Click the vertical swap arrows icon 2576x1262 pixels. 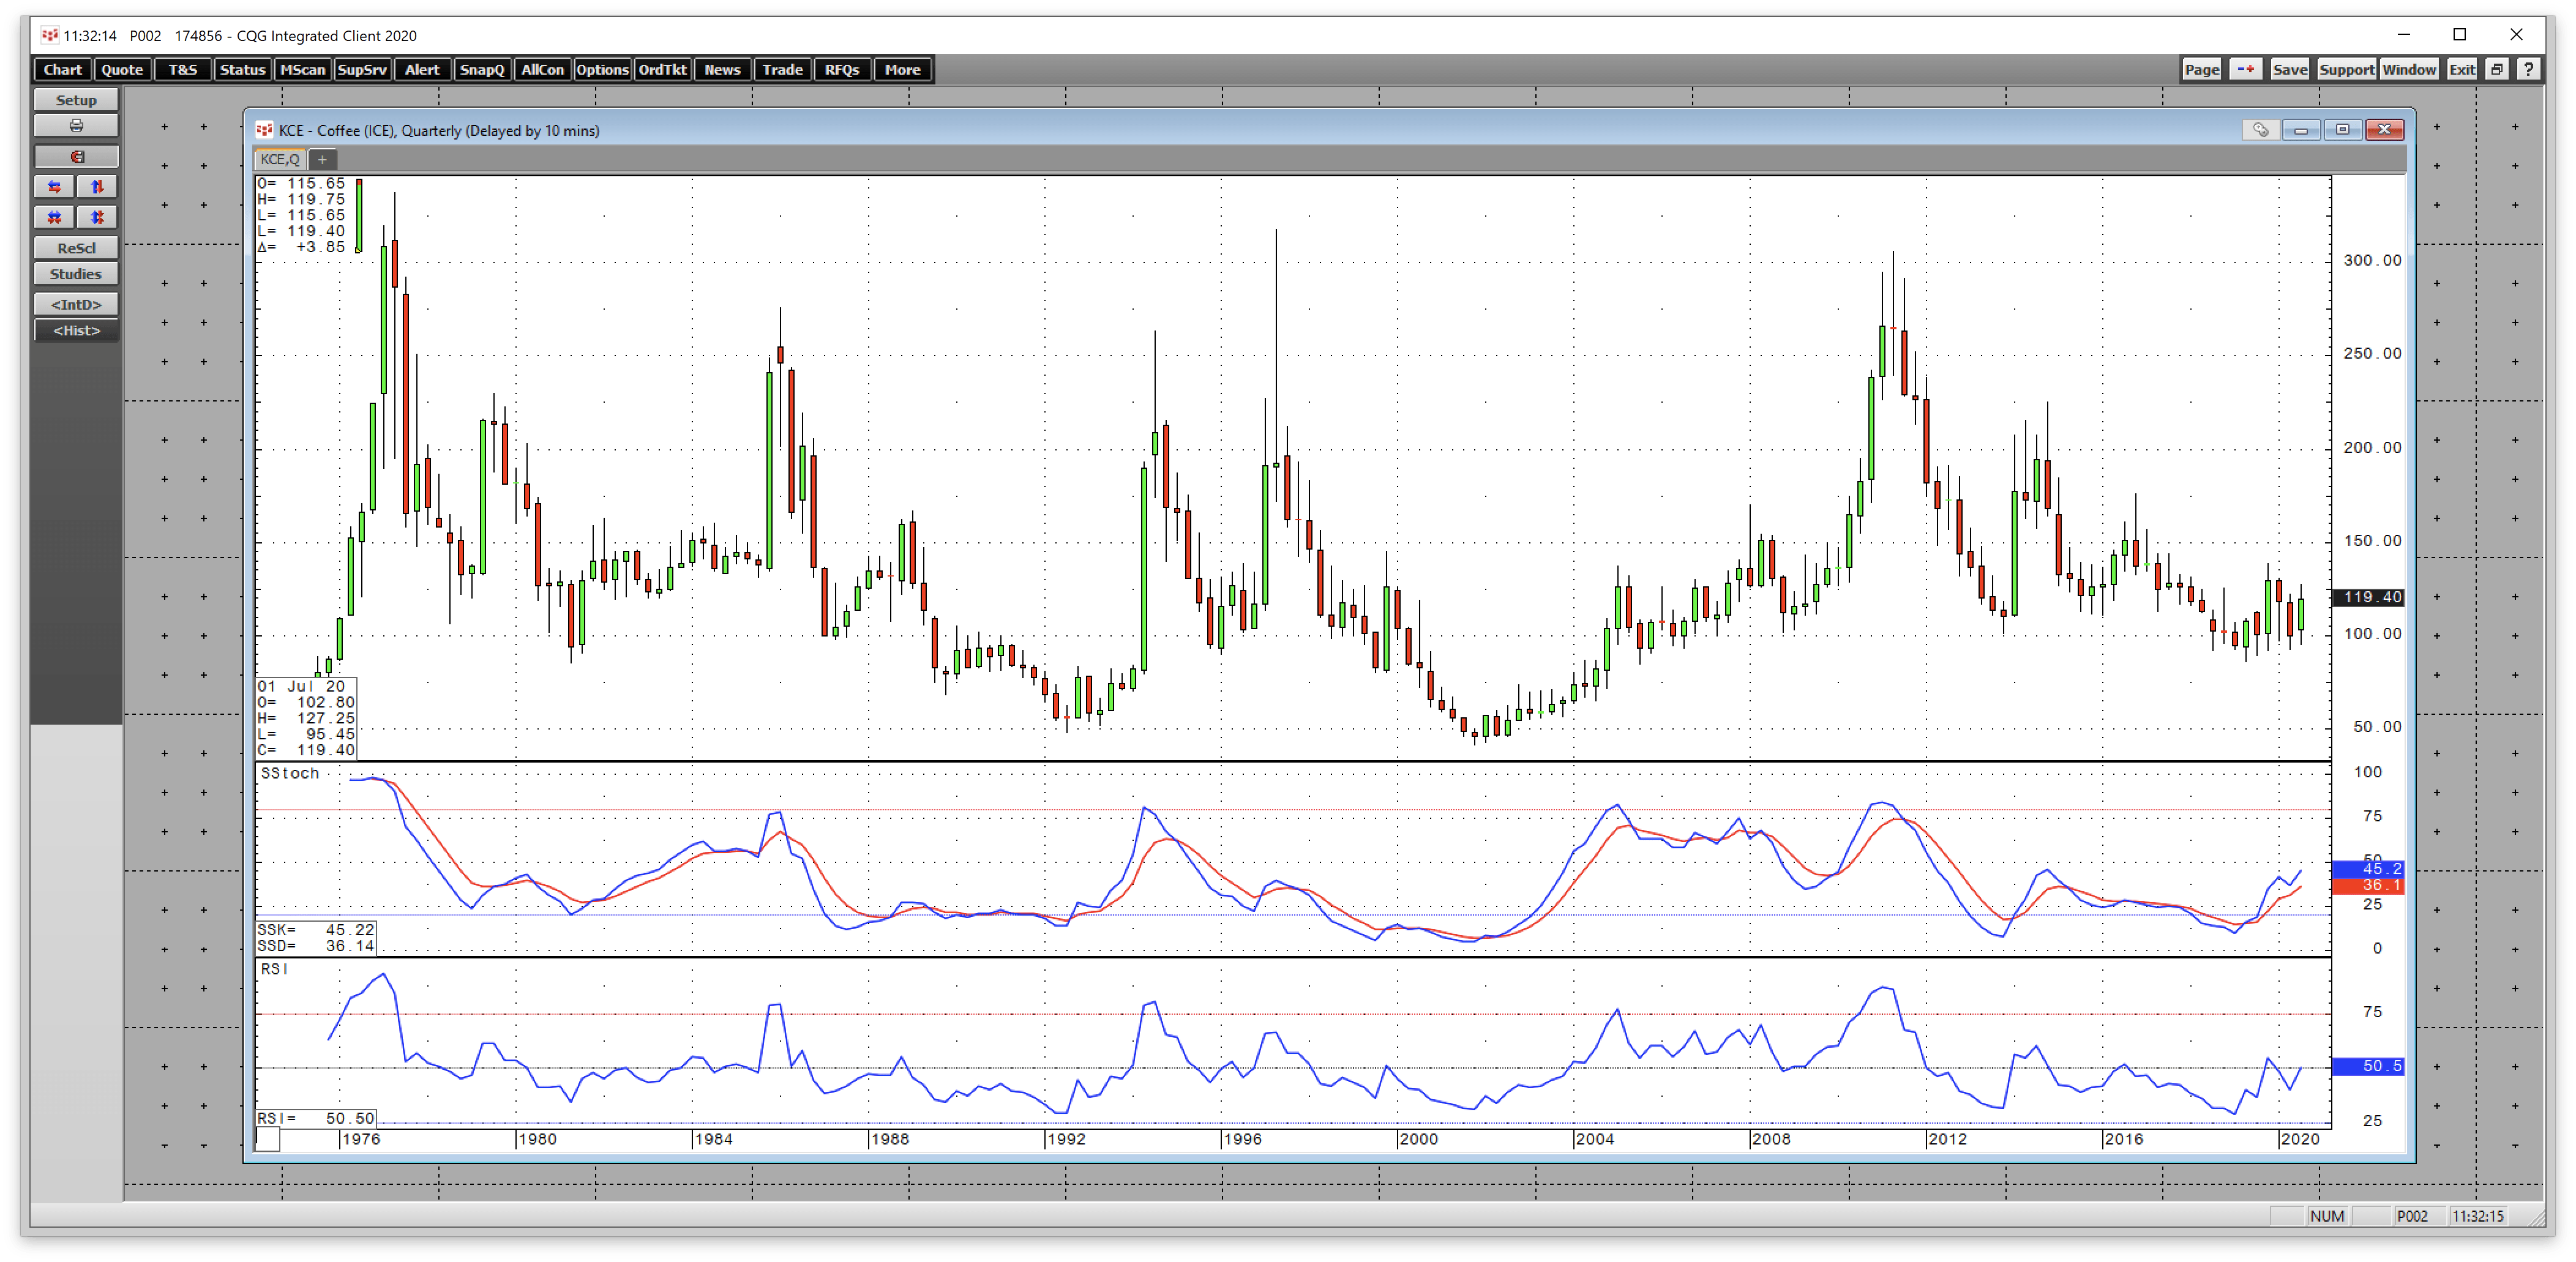point(97,187)
